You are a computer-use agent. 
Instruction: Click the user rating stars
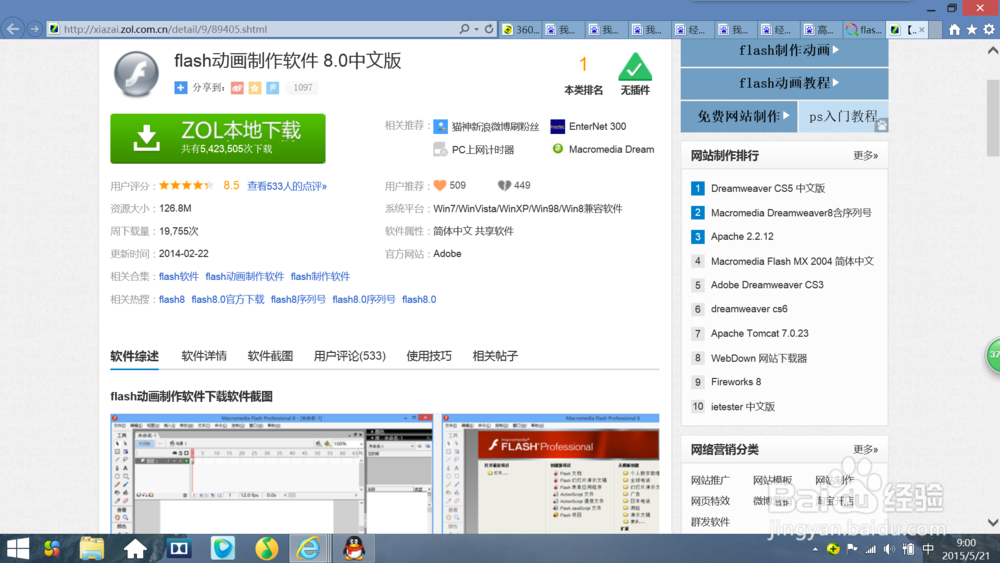[x=186, y=186]
